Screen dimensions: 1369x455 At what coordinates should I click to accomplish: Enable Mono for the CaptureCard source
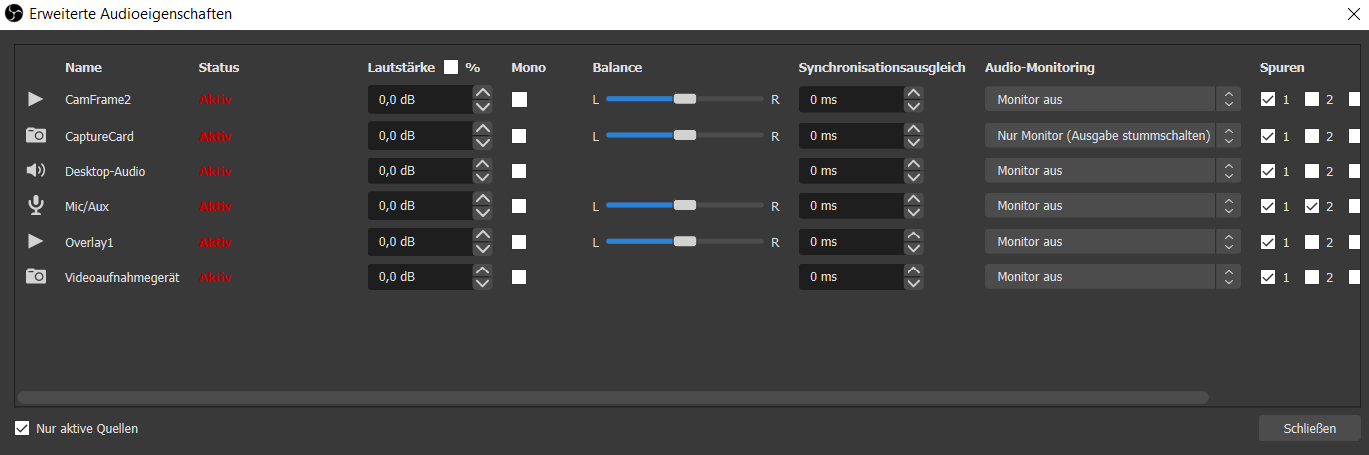point(519,135)
